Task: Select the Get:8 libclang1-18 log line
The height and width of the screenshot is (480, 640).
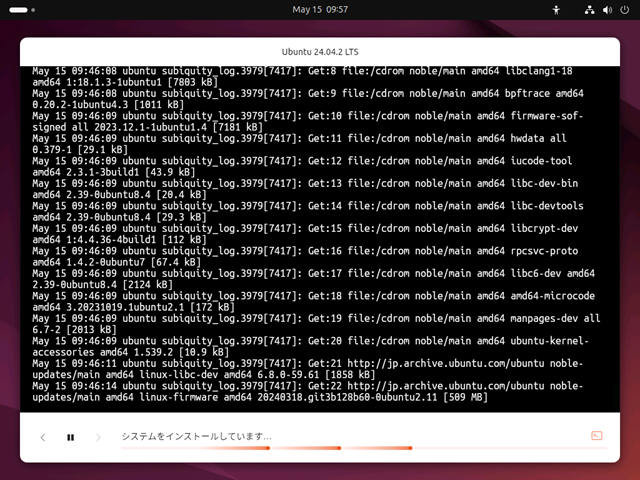Action: (x=302, y=77)
